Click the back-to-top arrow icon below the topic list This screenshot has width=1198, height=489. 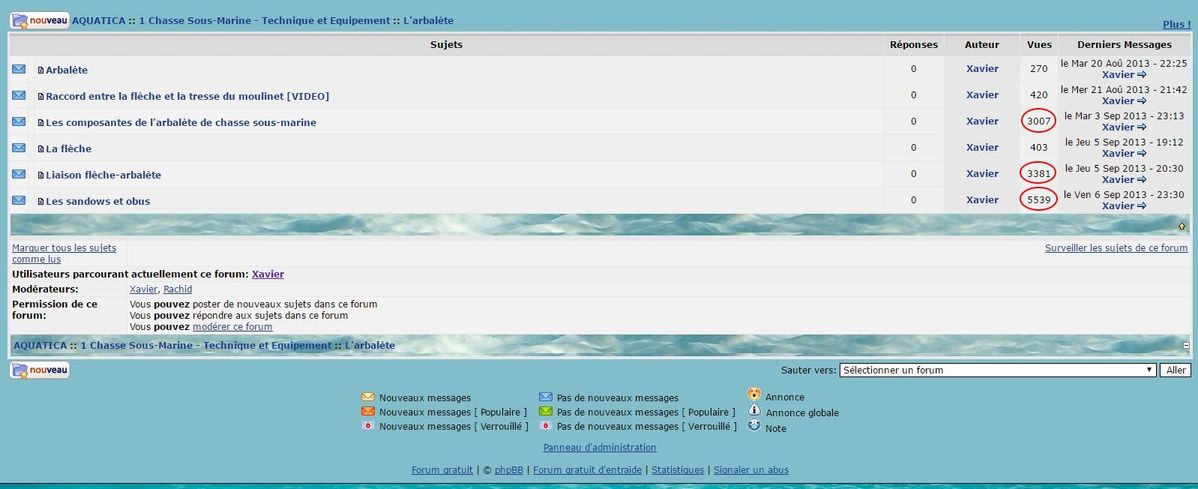coord(1182,227)
